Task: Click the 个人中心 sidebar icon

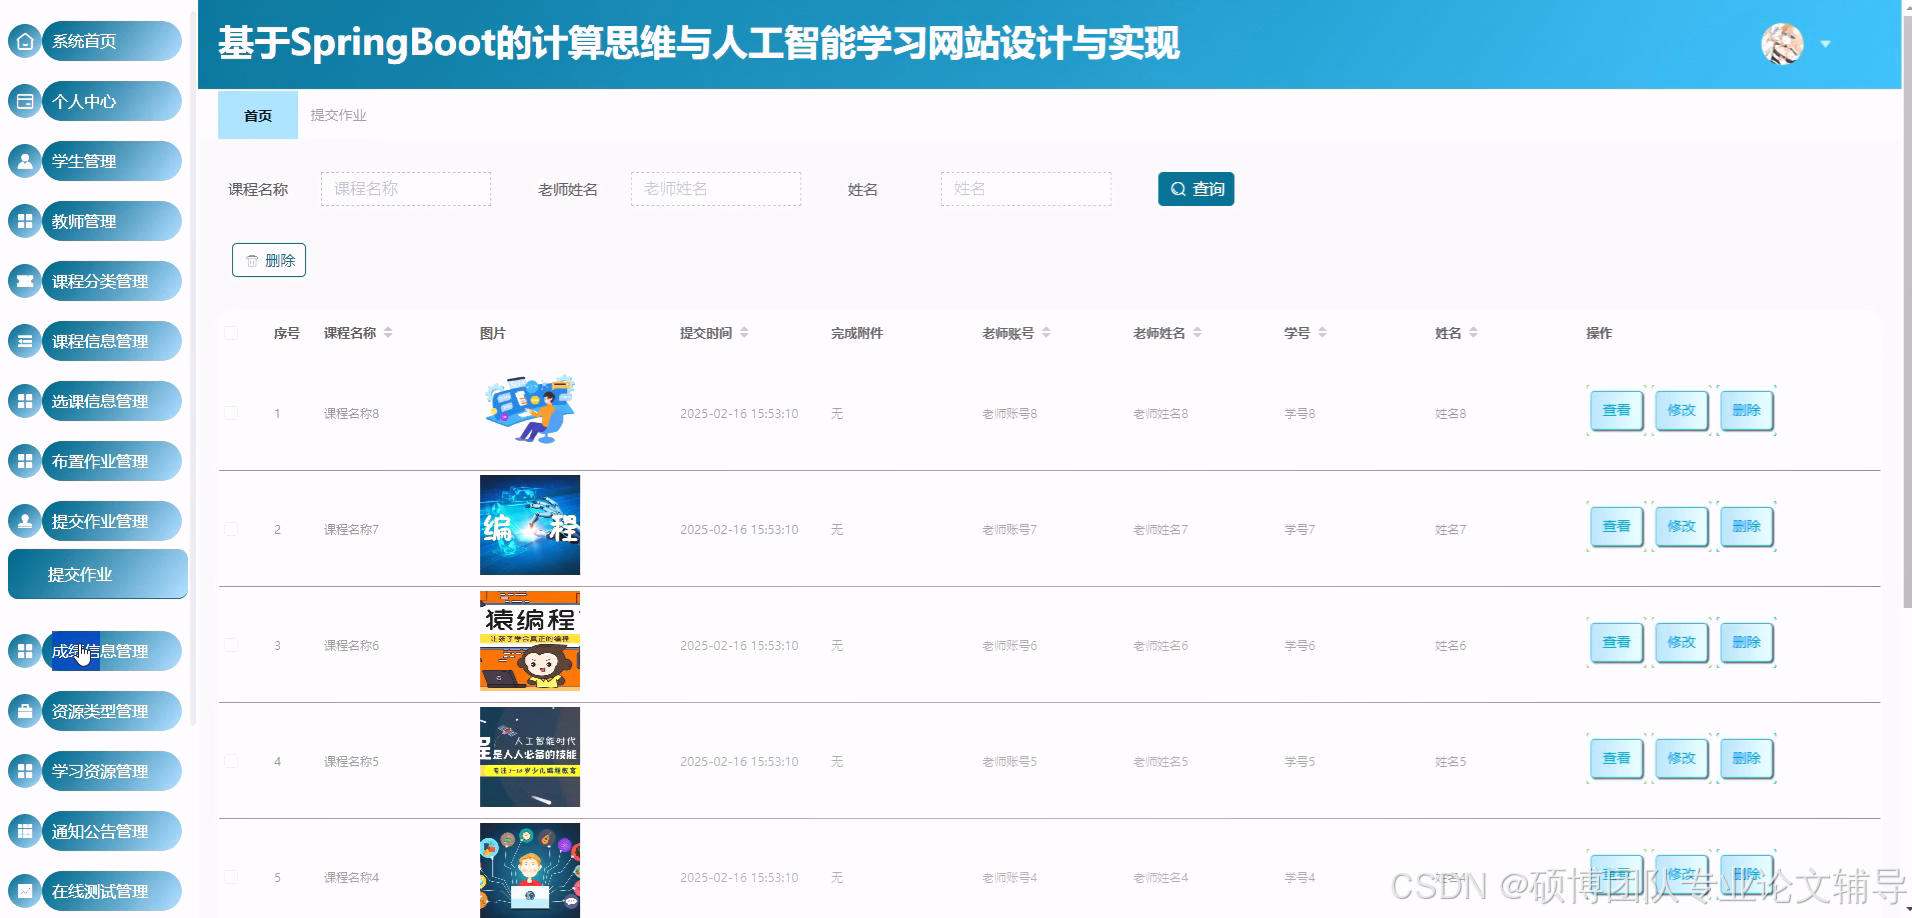Action: coord(25,101)
